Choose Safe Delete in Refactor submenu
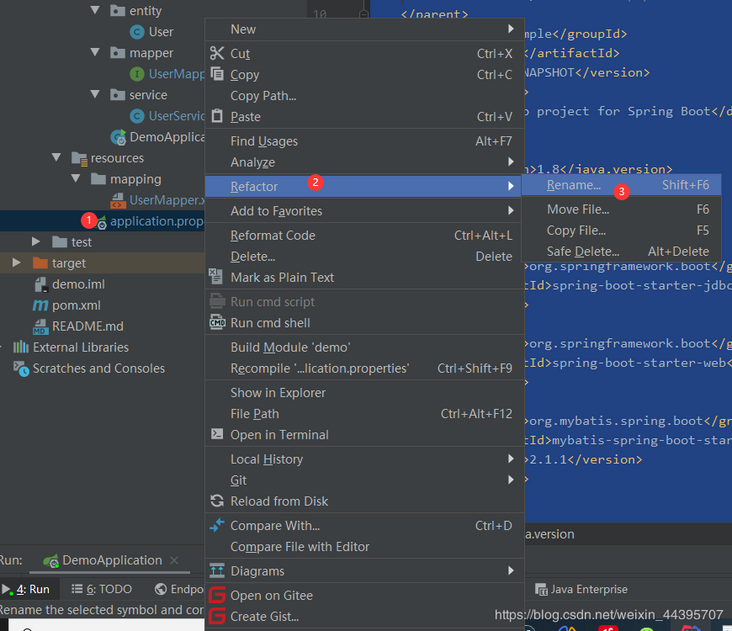Screen dimensions: 732x631 click(x=621, y=251)
